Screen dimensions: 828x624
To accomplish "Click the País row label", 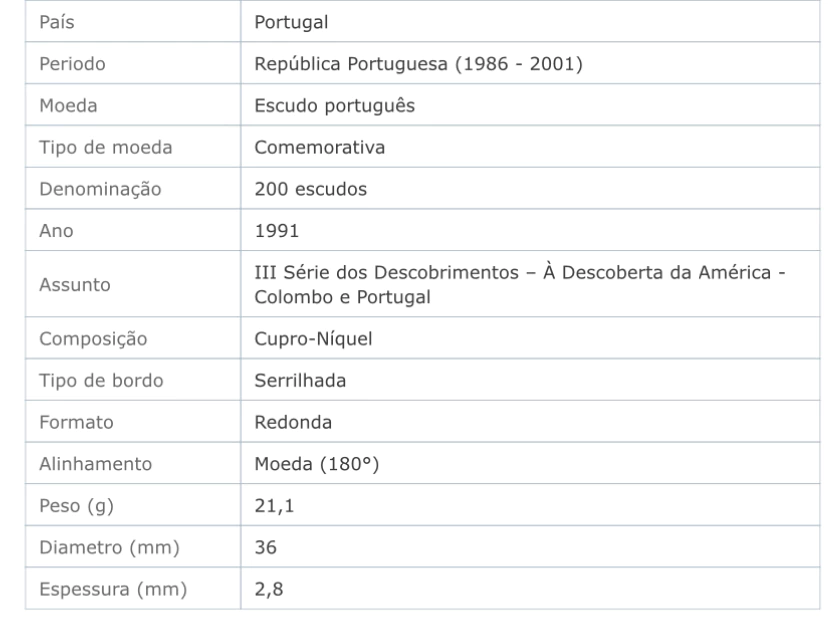I will (57, 22).
